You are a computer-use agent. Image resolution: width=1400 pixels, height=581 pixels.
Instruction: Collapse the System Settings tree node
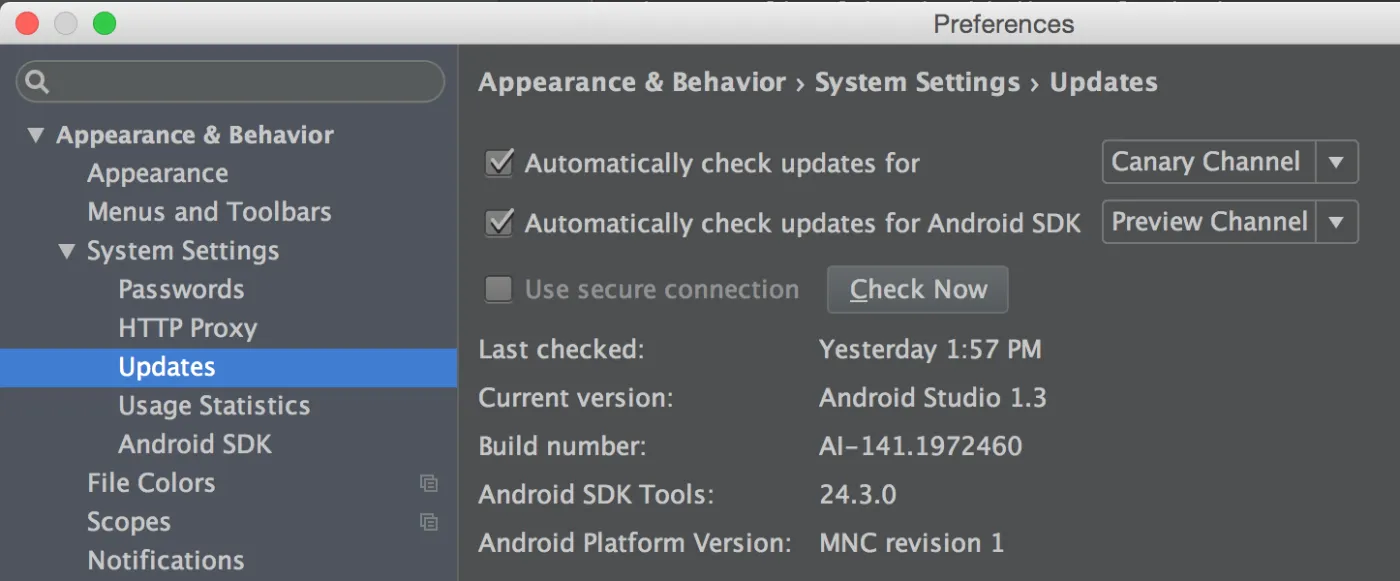point(67,251)
